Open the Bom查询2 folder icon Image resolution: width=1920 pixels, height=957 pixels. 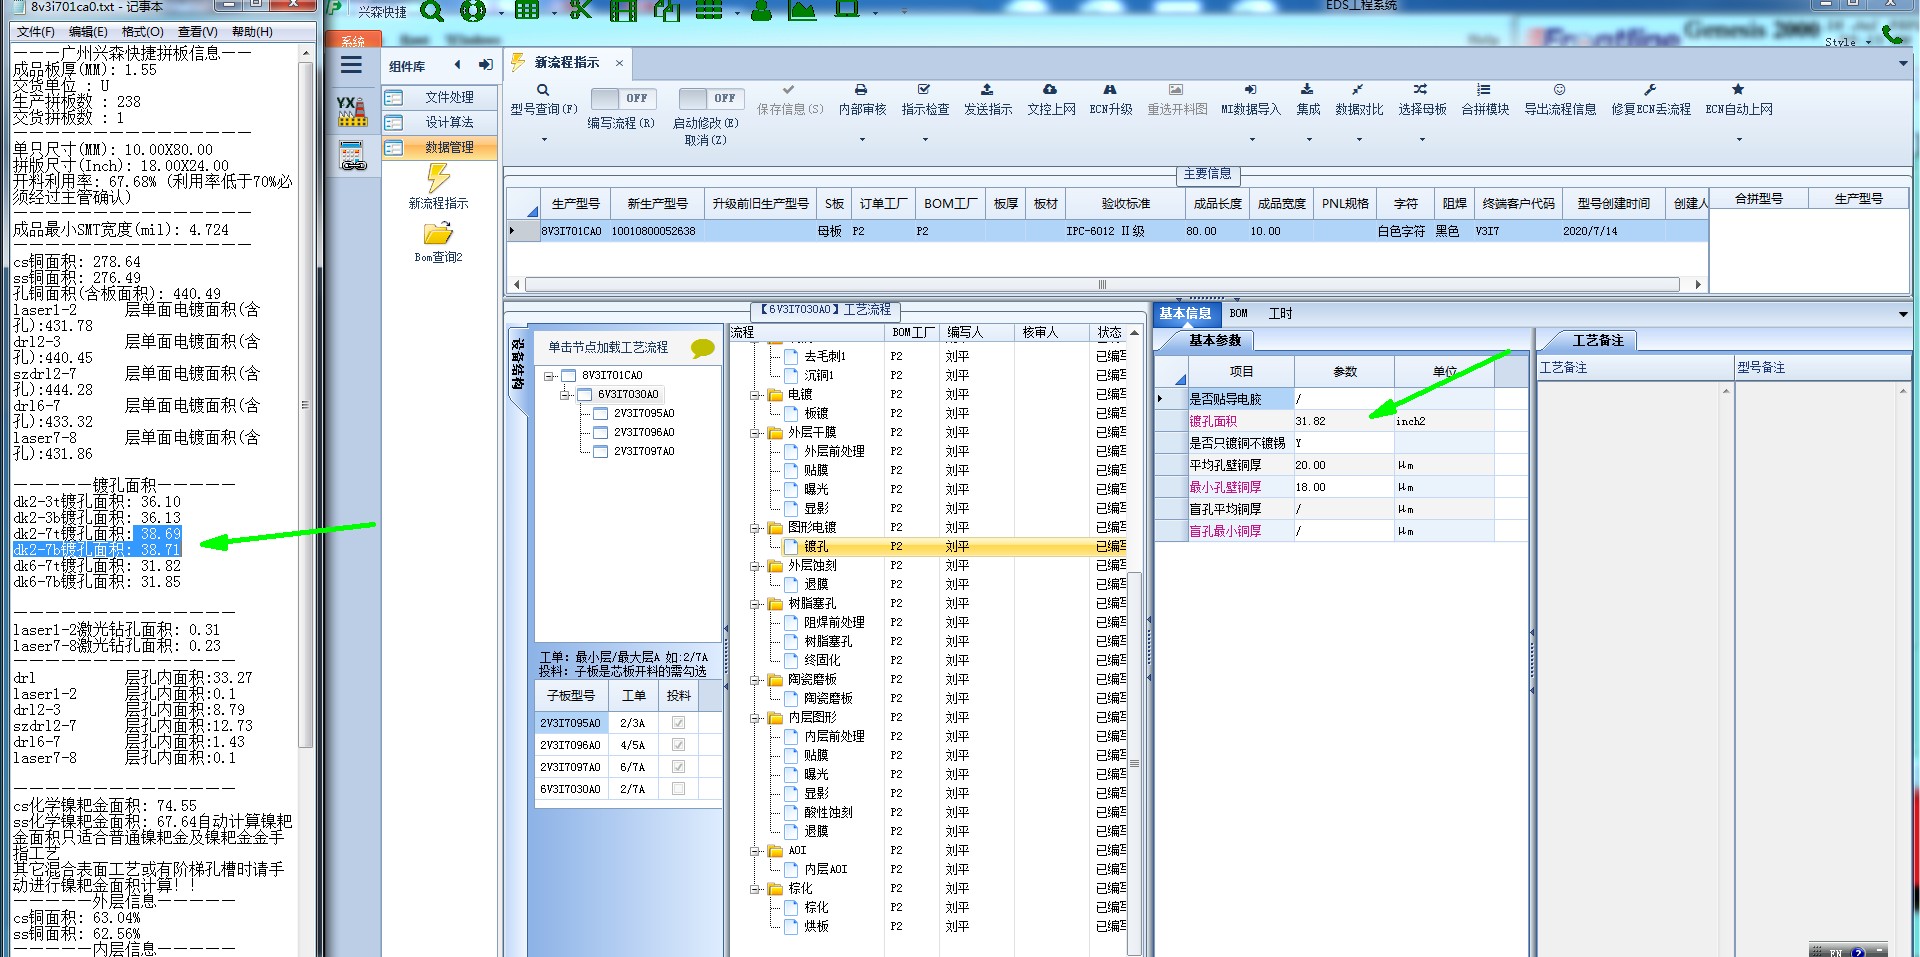click(438, 234)
